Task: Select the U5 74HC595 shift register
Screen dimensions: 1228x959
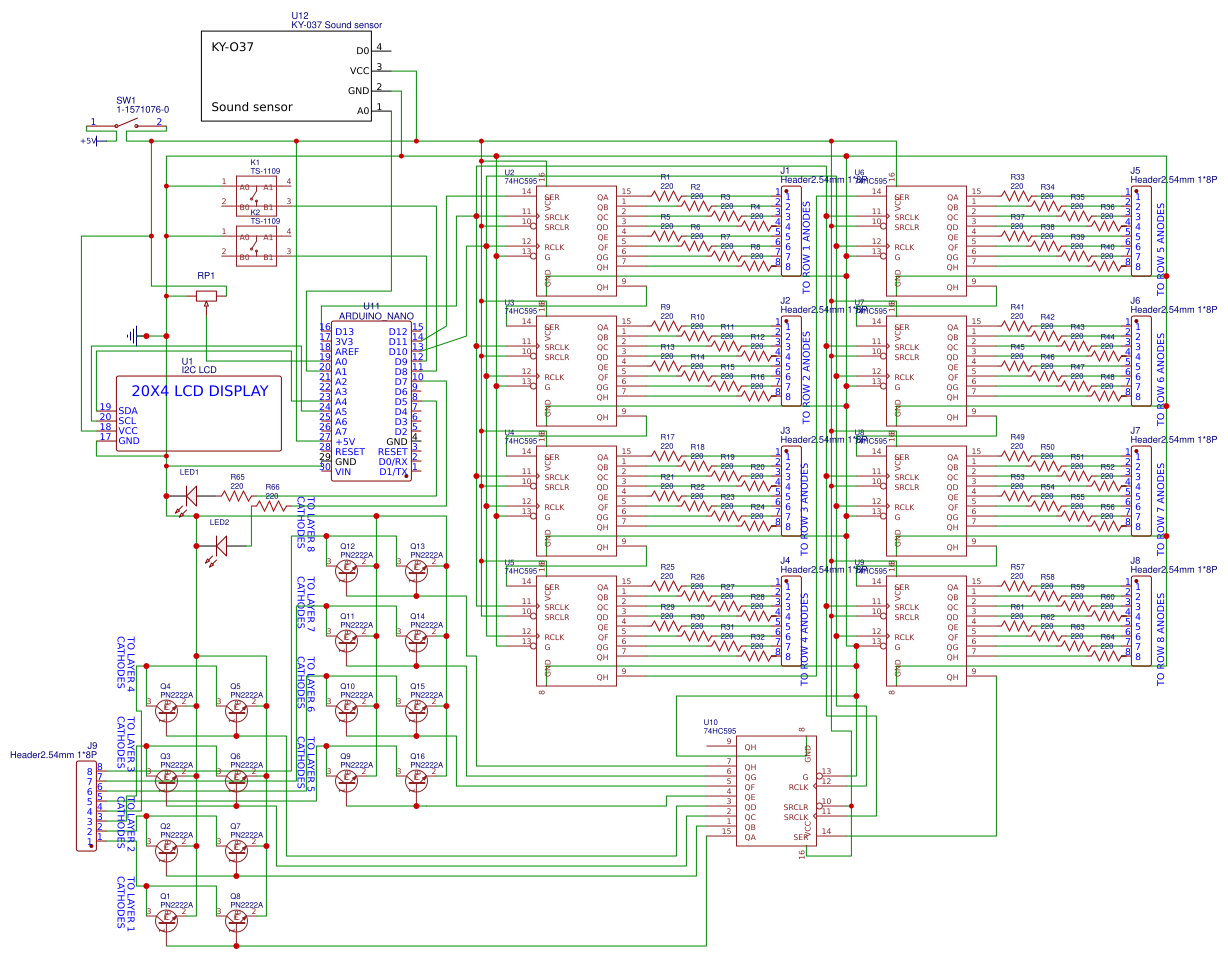Action: [x=576, y=631]
